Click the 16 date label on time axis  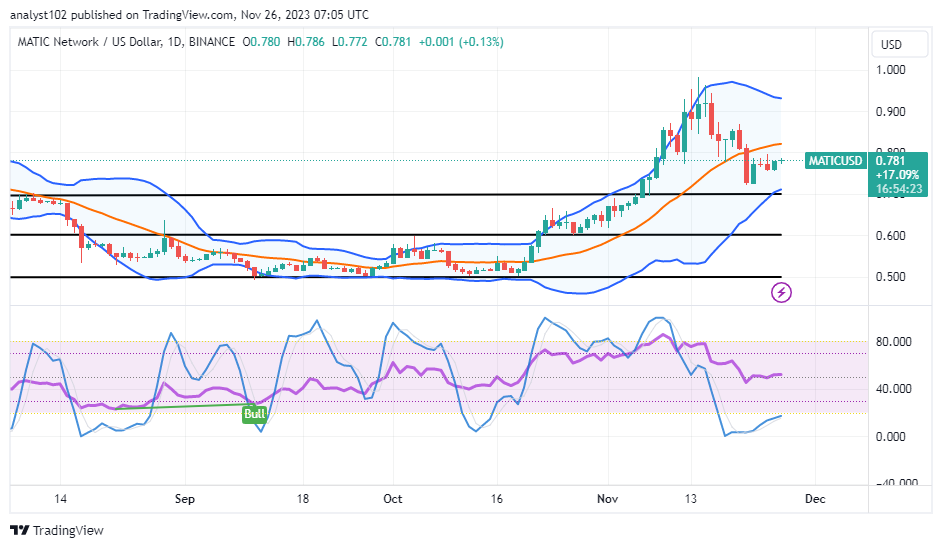pyautogui.click(x=496, y=499)
